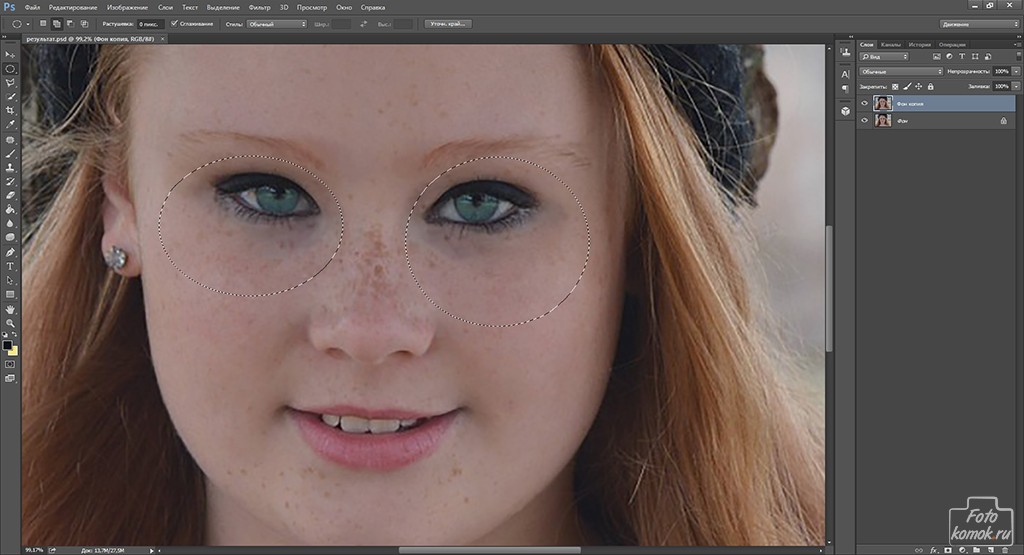This screenshot has width=1024, height=555.
Task: Toggle visibility of the Фон layer
Action: click(865, 120)
